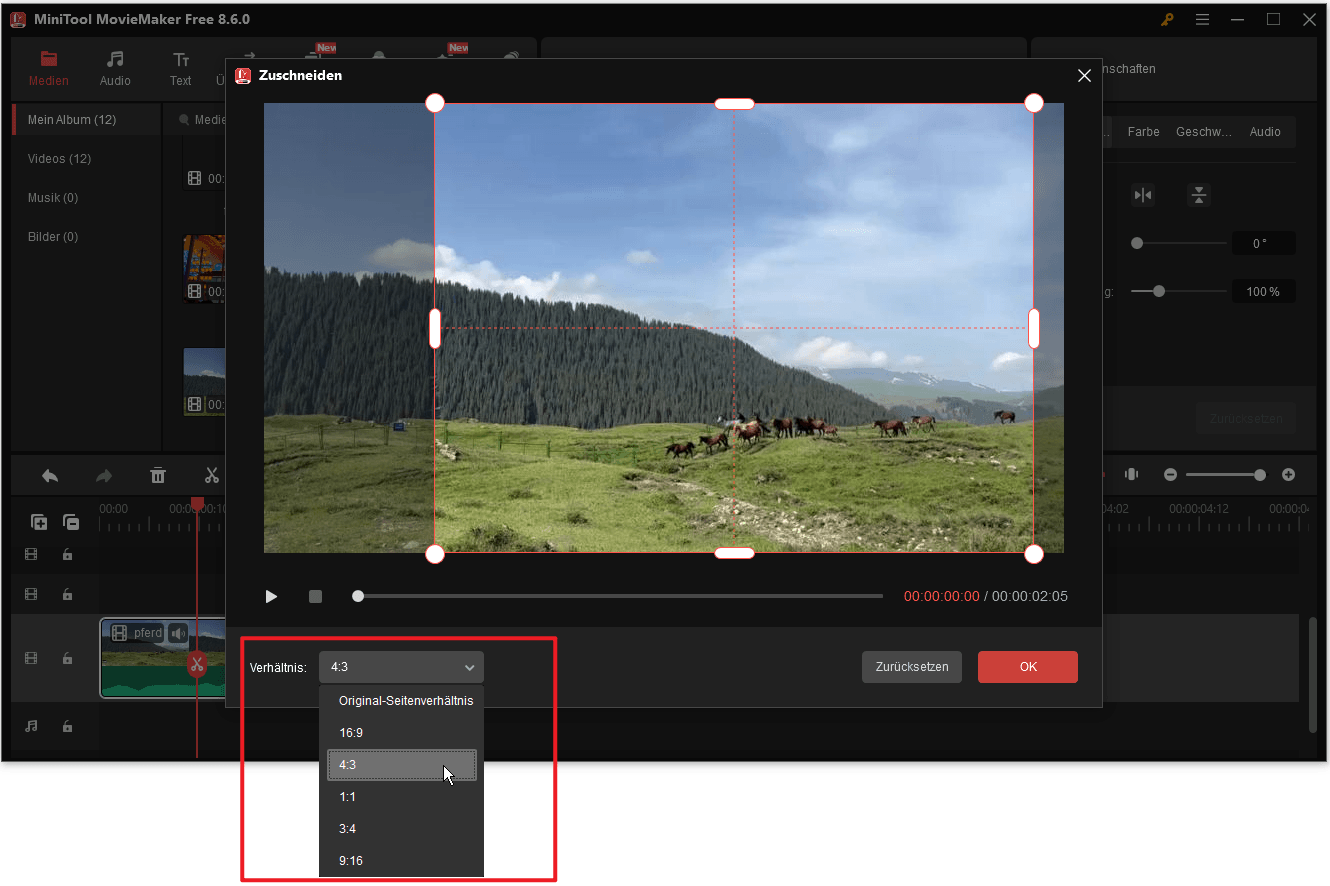Click the scale slider knob at 100 %
This screenshot has width=1330, height=886.
[1159, 292]
